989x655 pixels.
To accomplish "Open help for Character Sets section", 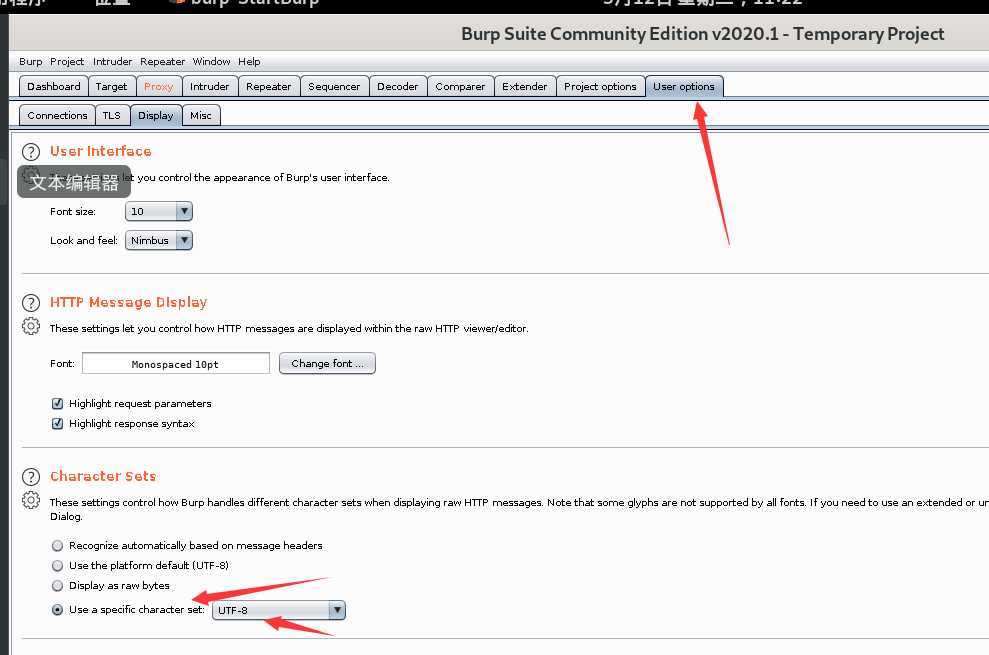I will coord(30,477).
